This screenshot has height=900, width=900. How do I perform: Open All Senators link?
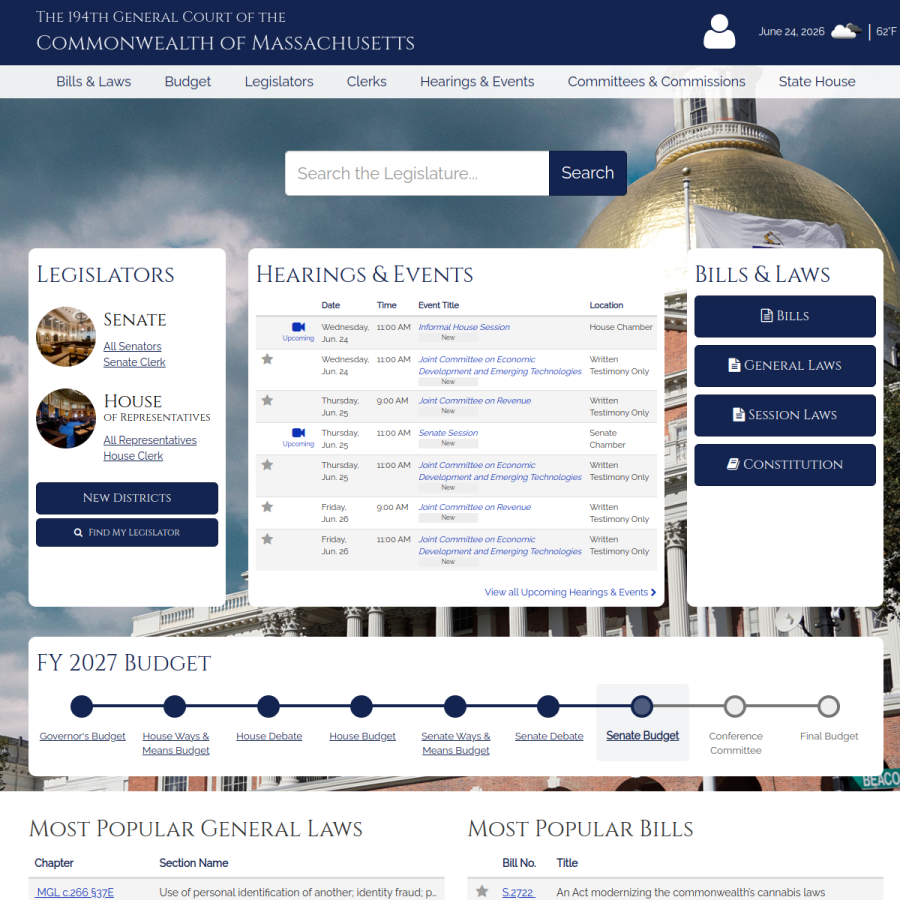point(132,346)
